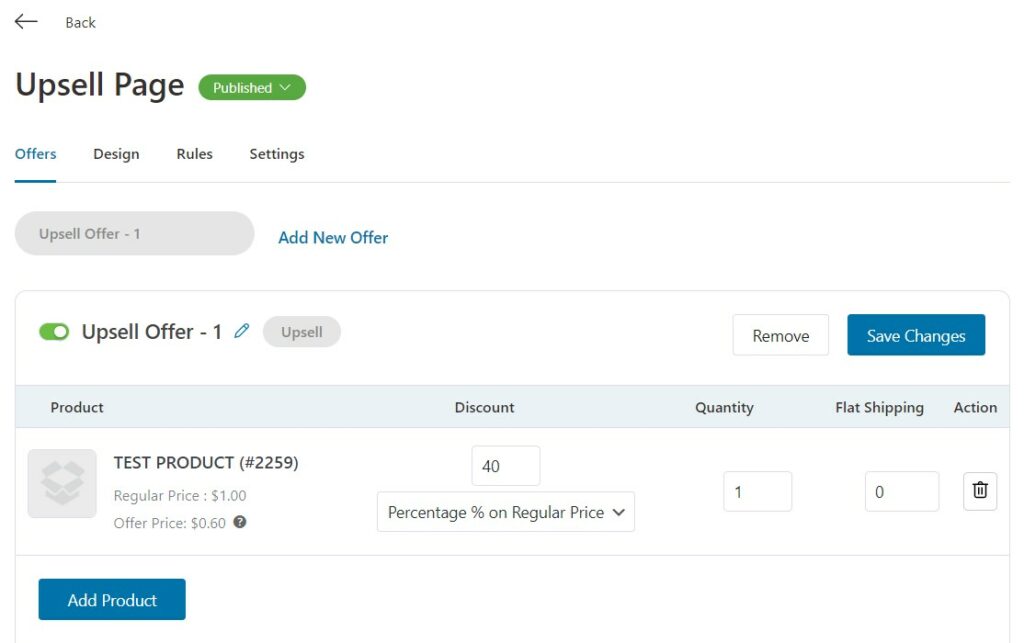Click the Save Changes button
Image resolution: width=1024 pixels, height=643 pixels.
click(916, 335)
